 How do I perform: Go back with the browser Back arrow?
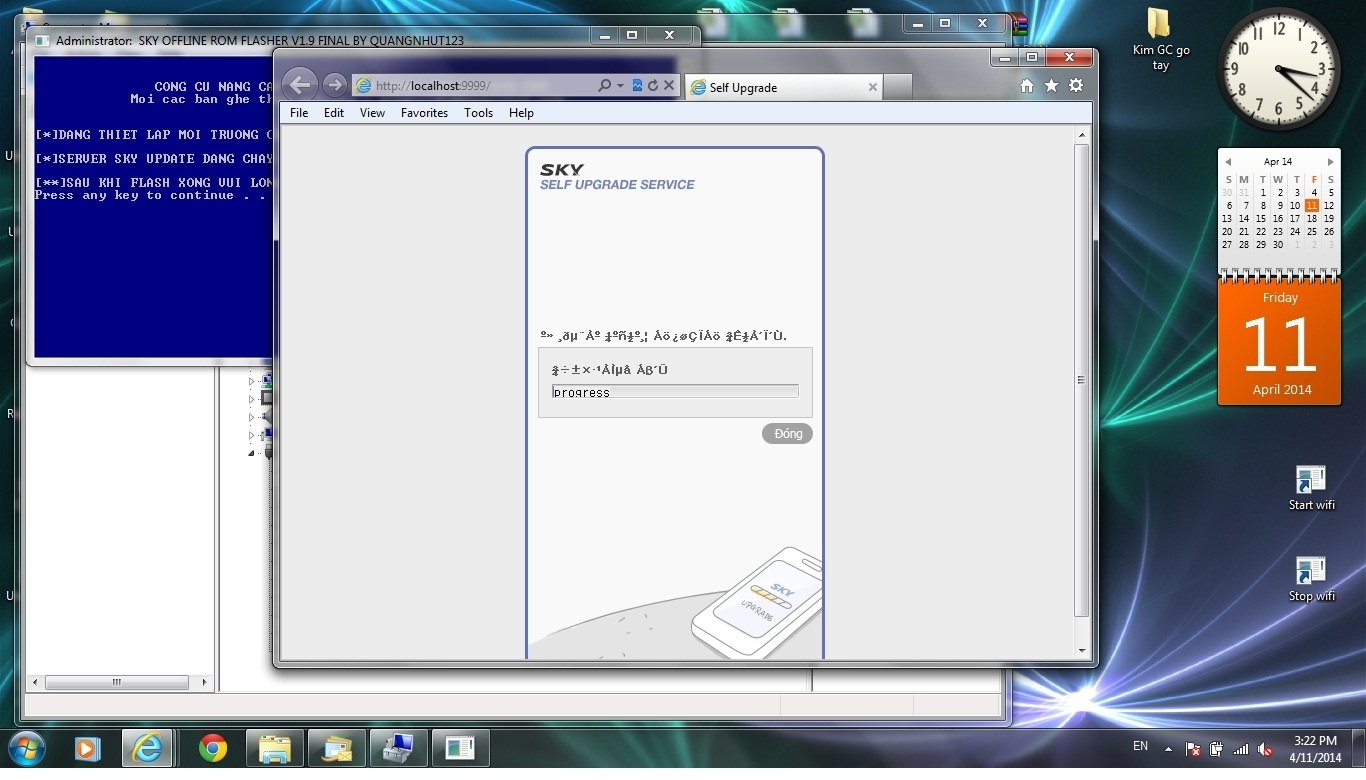point(300,86)
